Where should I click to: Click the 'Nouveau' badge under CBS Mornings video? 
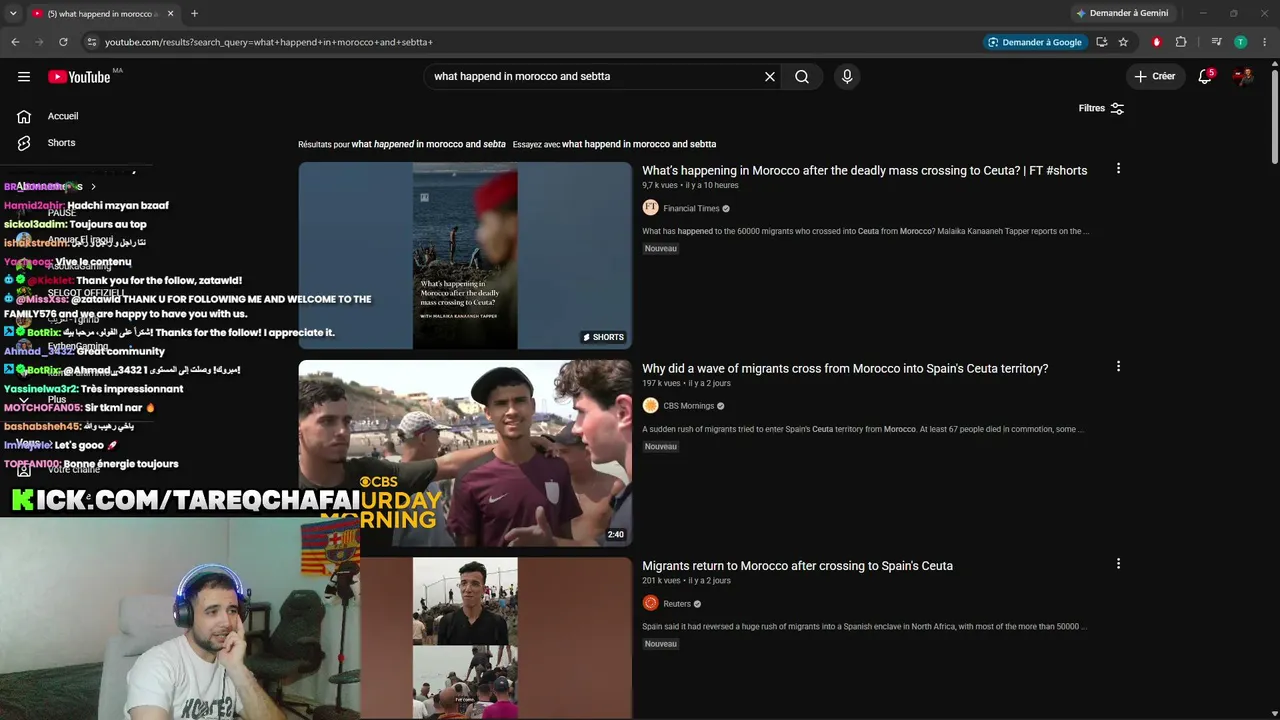click(660, 447)
